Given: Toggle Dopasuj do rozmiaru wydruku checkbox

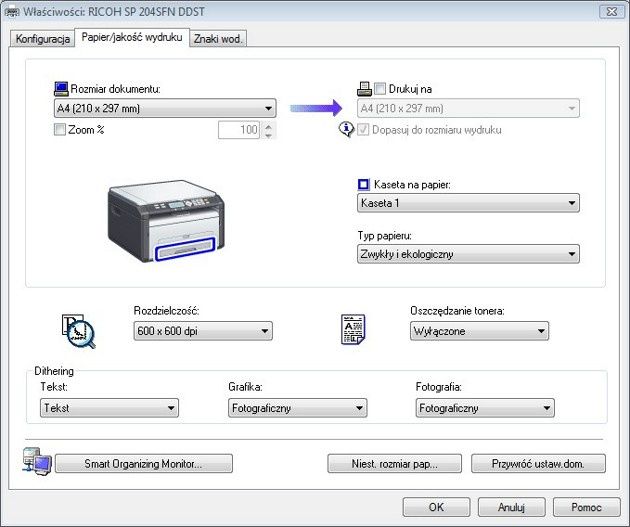Looking at the screenshot, I should [x=363, y=130].
